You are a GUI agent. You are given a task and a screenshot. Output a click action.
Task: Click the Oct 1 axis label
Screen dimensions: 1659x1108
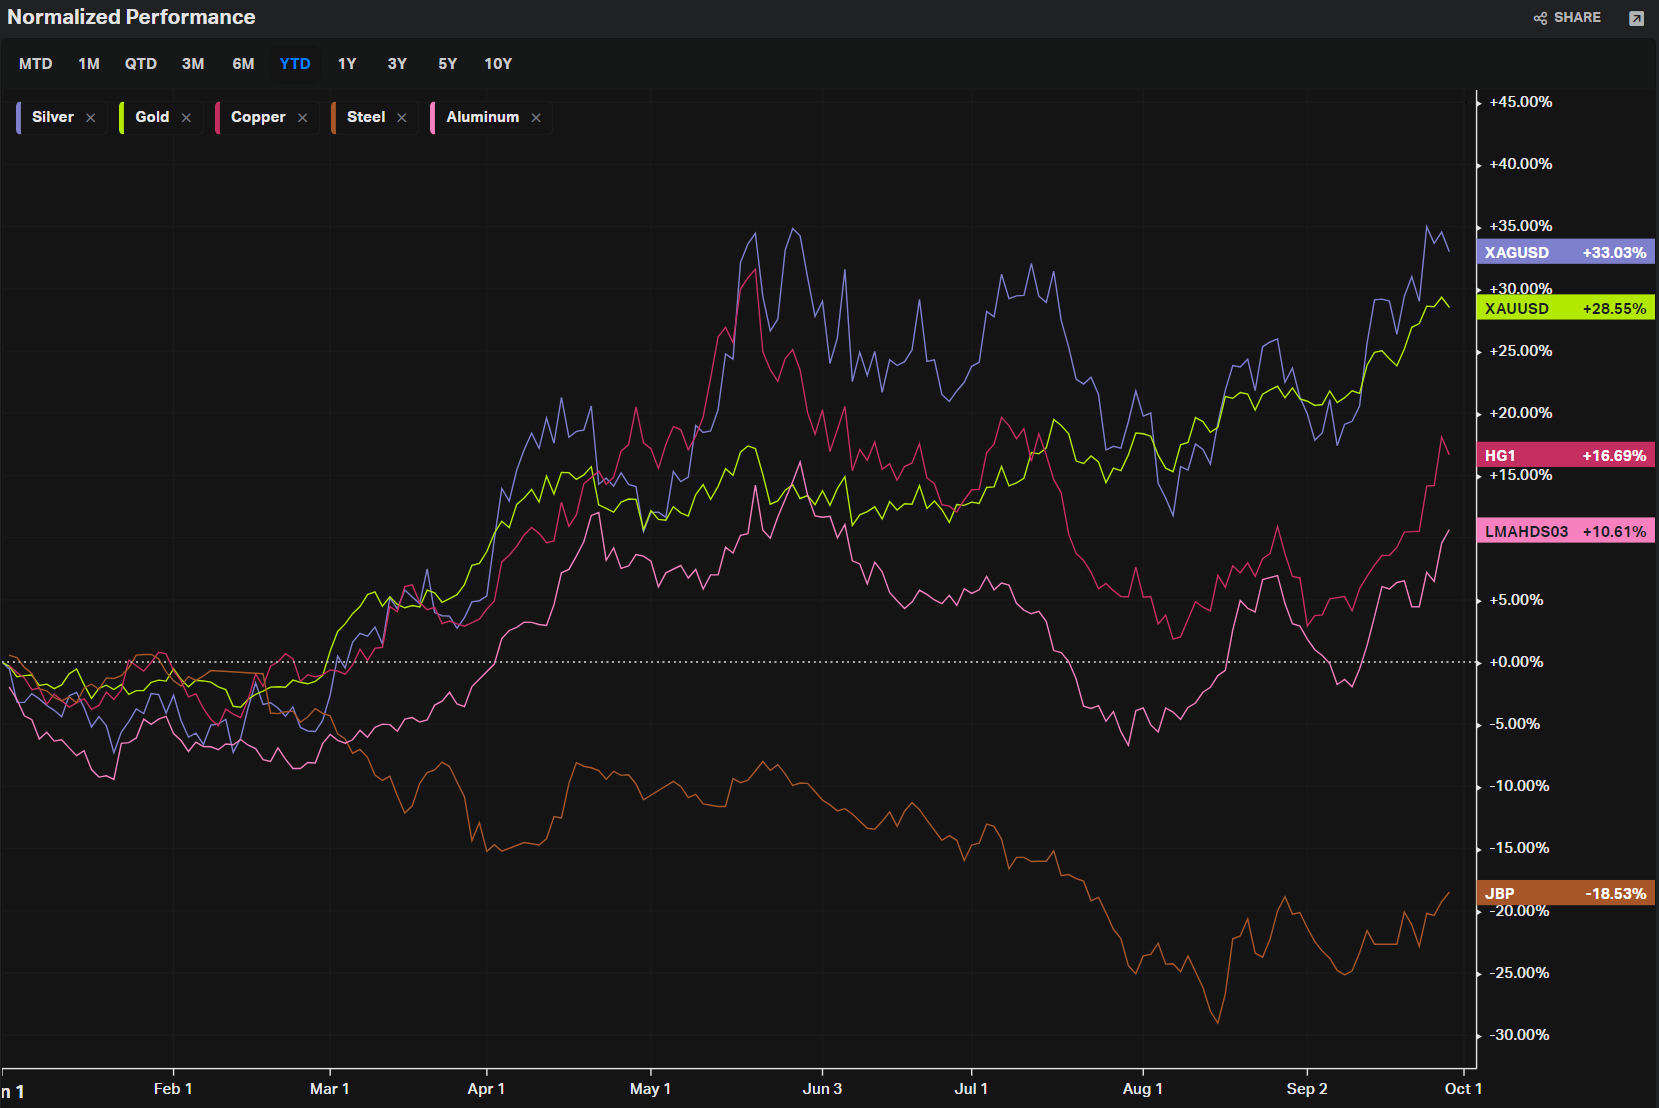1463,1089
